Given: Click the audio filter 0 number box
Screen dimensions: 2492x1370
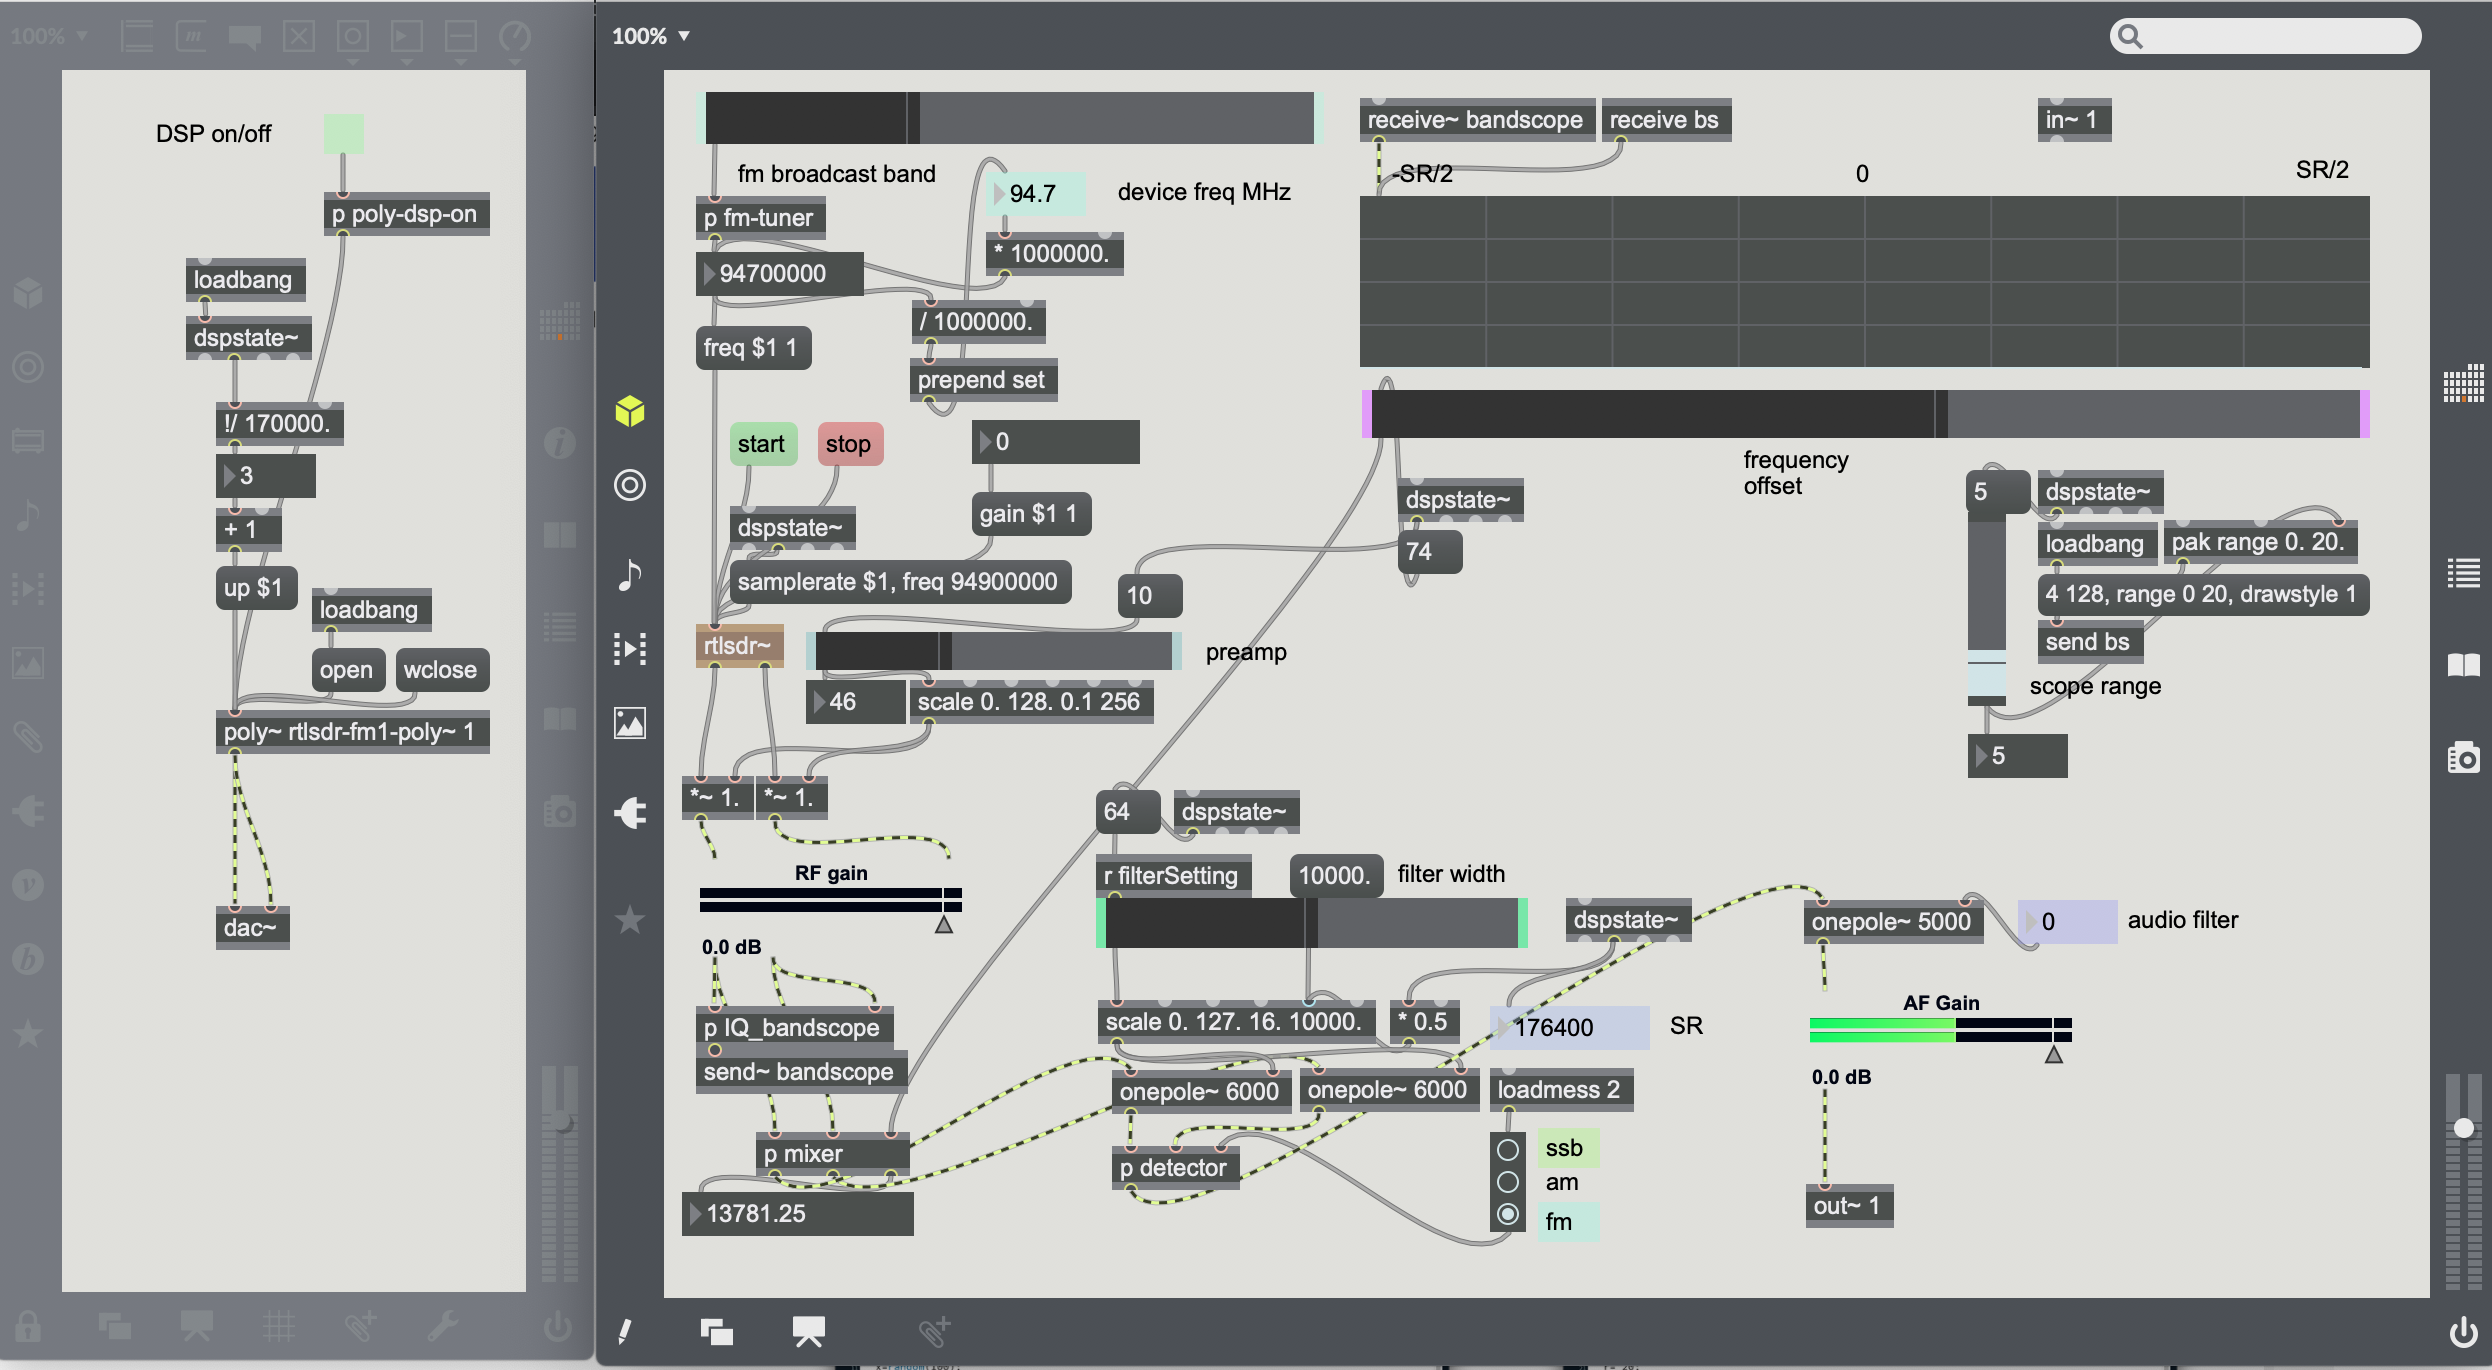Looking at the screenshot, I should 2067,922.
